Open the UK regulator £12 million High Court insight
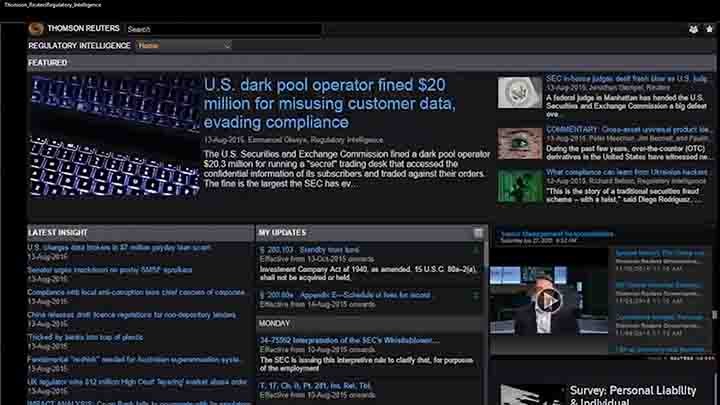 coord(137,382)
